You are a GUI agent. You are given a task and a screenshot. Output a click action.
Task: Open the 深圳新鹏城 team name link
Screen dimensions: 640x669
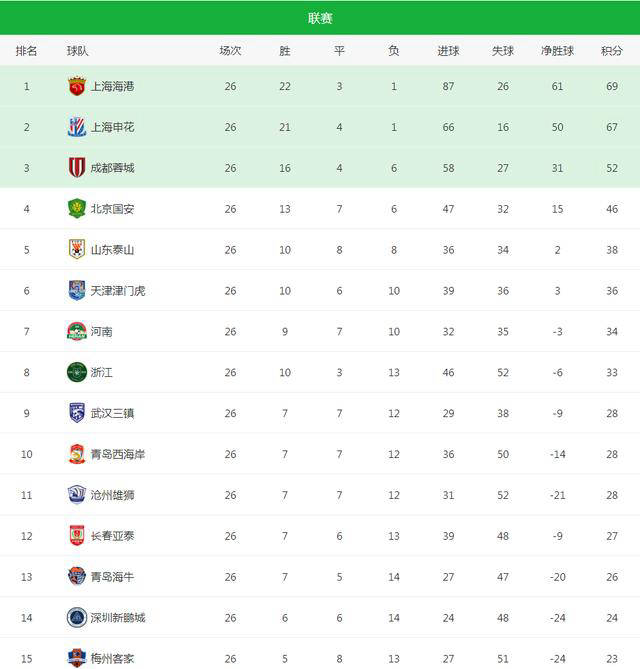pos(118,618)
